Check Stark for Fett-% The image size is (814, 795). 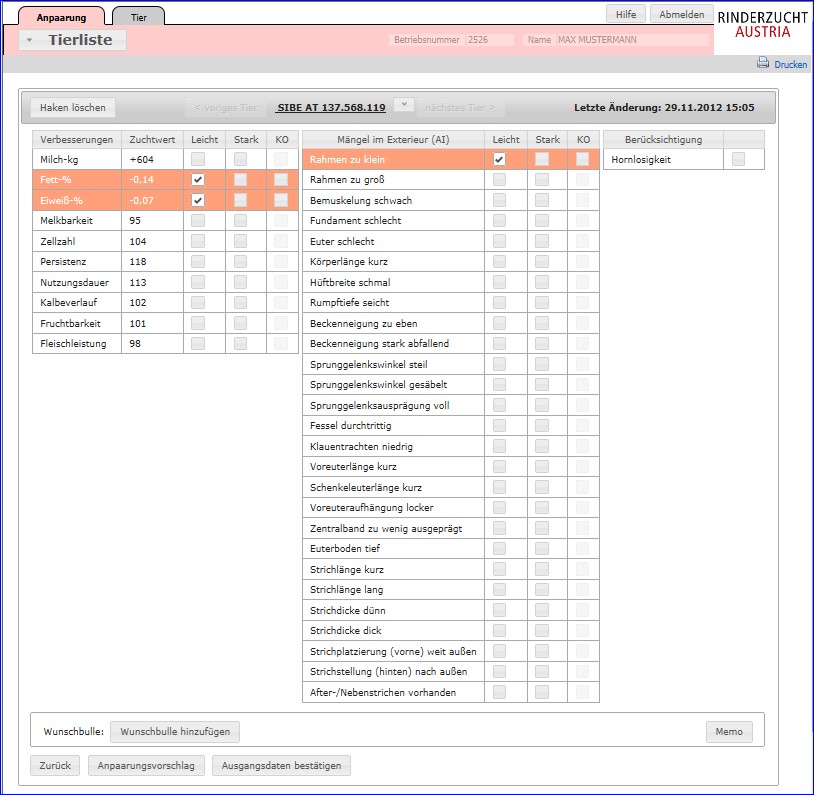click(x=240, y=180)
